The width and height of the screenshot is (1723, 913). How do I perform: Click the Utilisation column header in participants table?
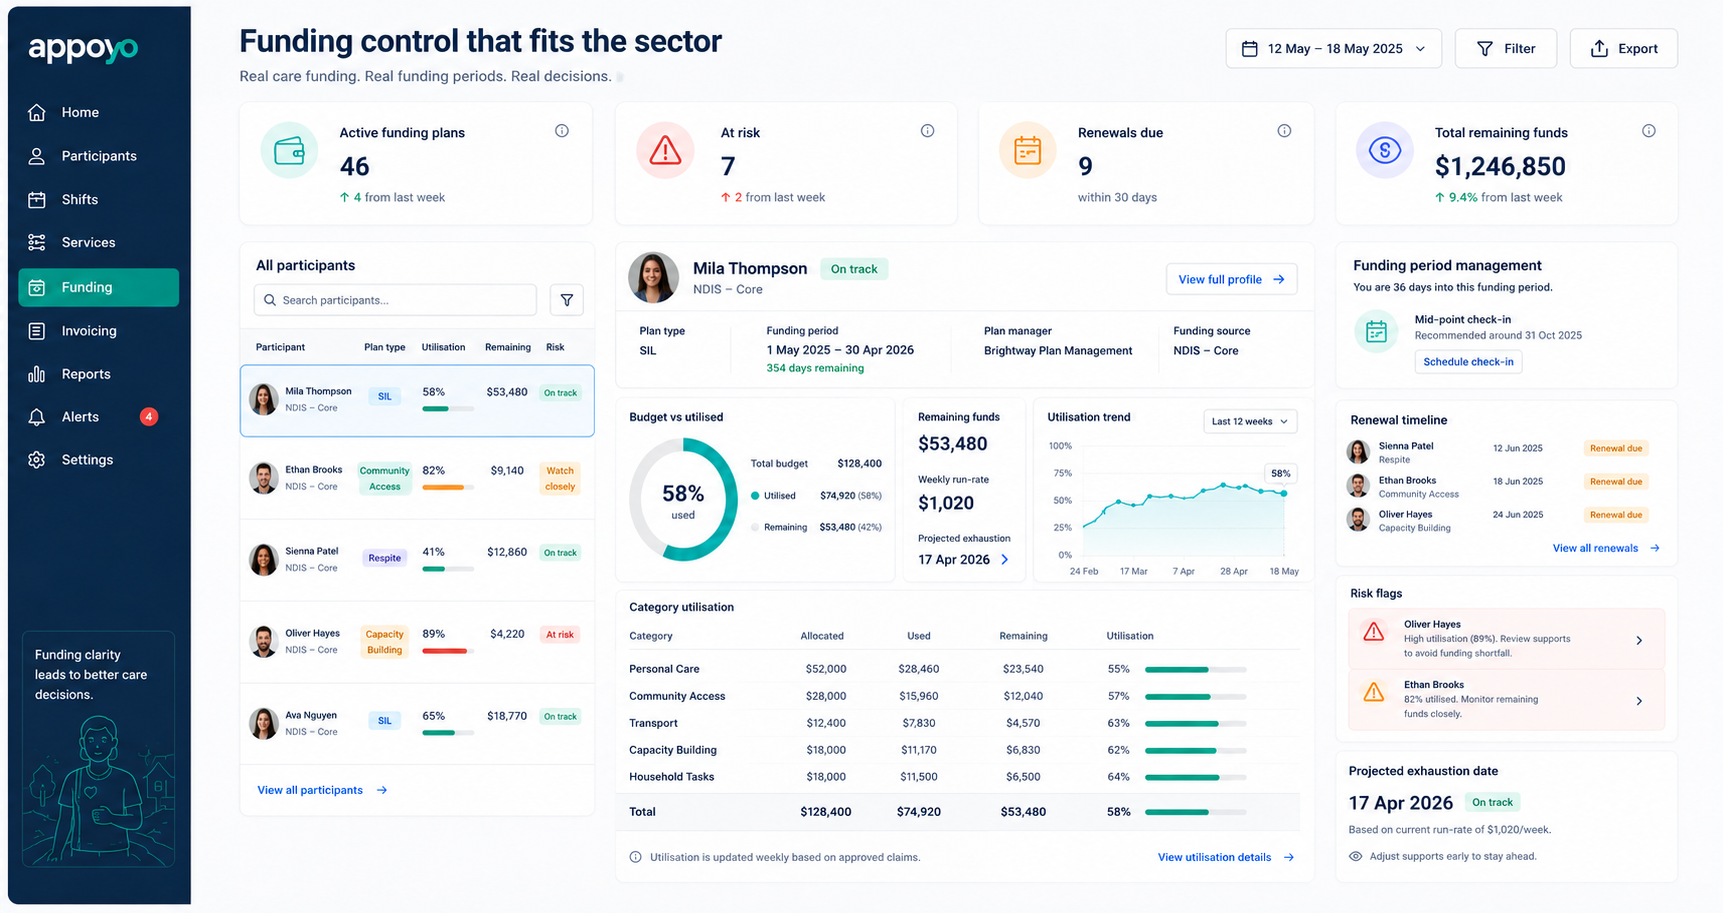tap(443, 347)
